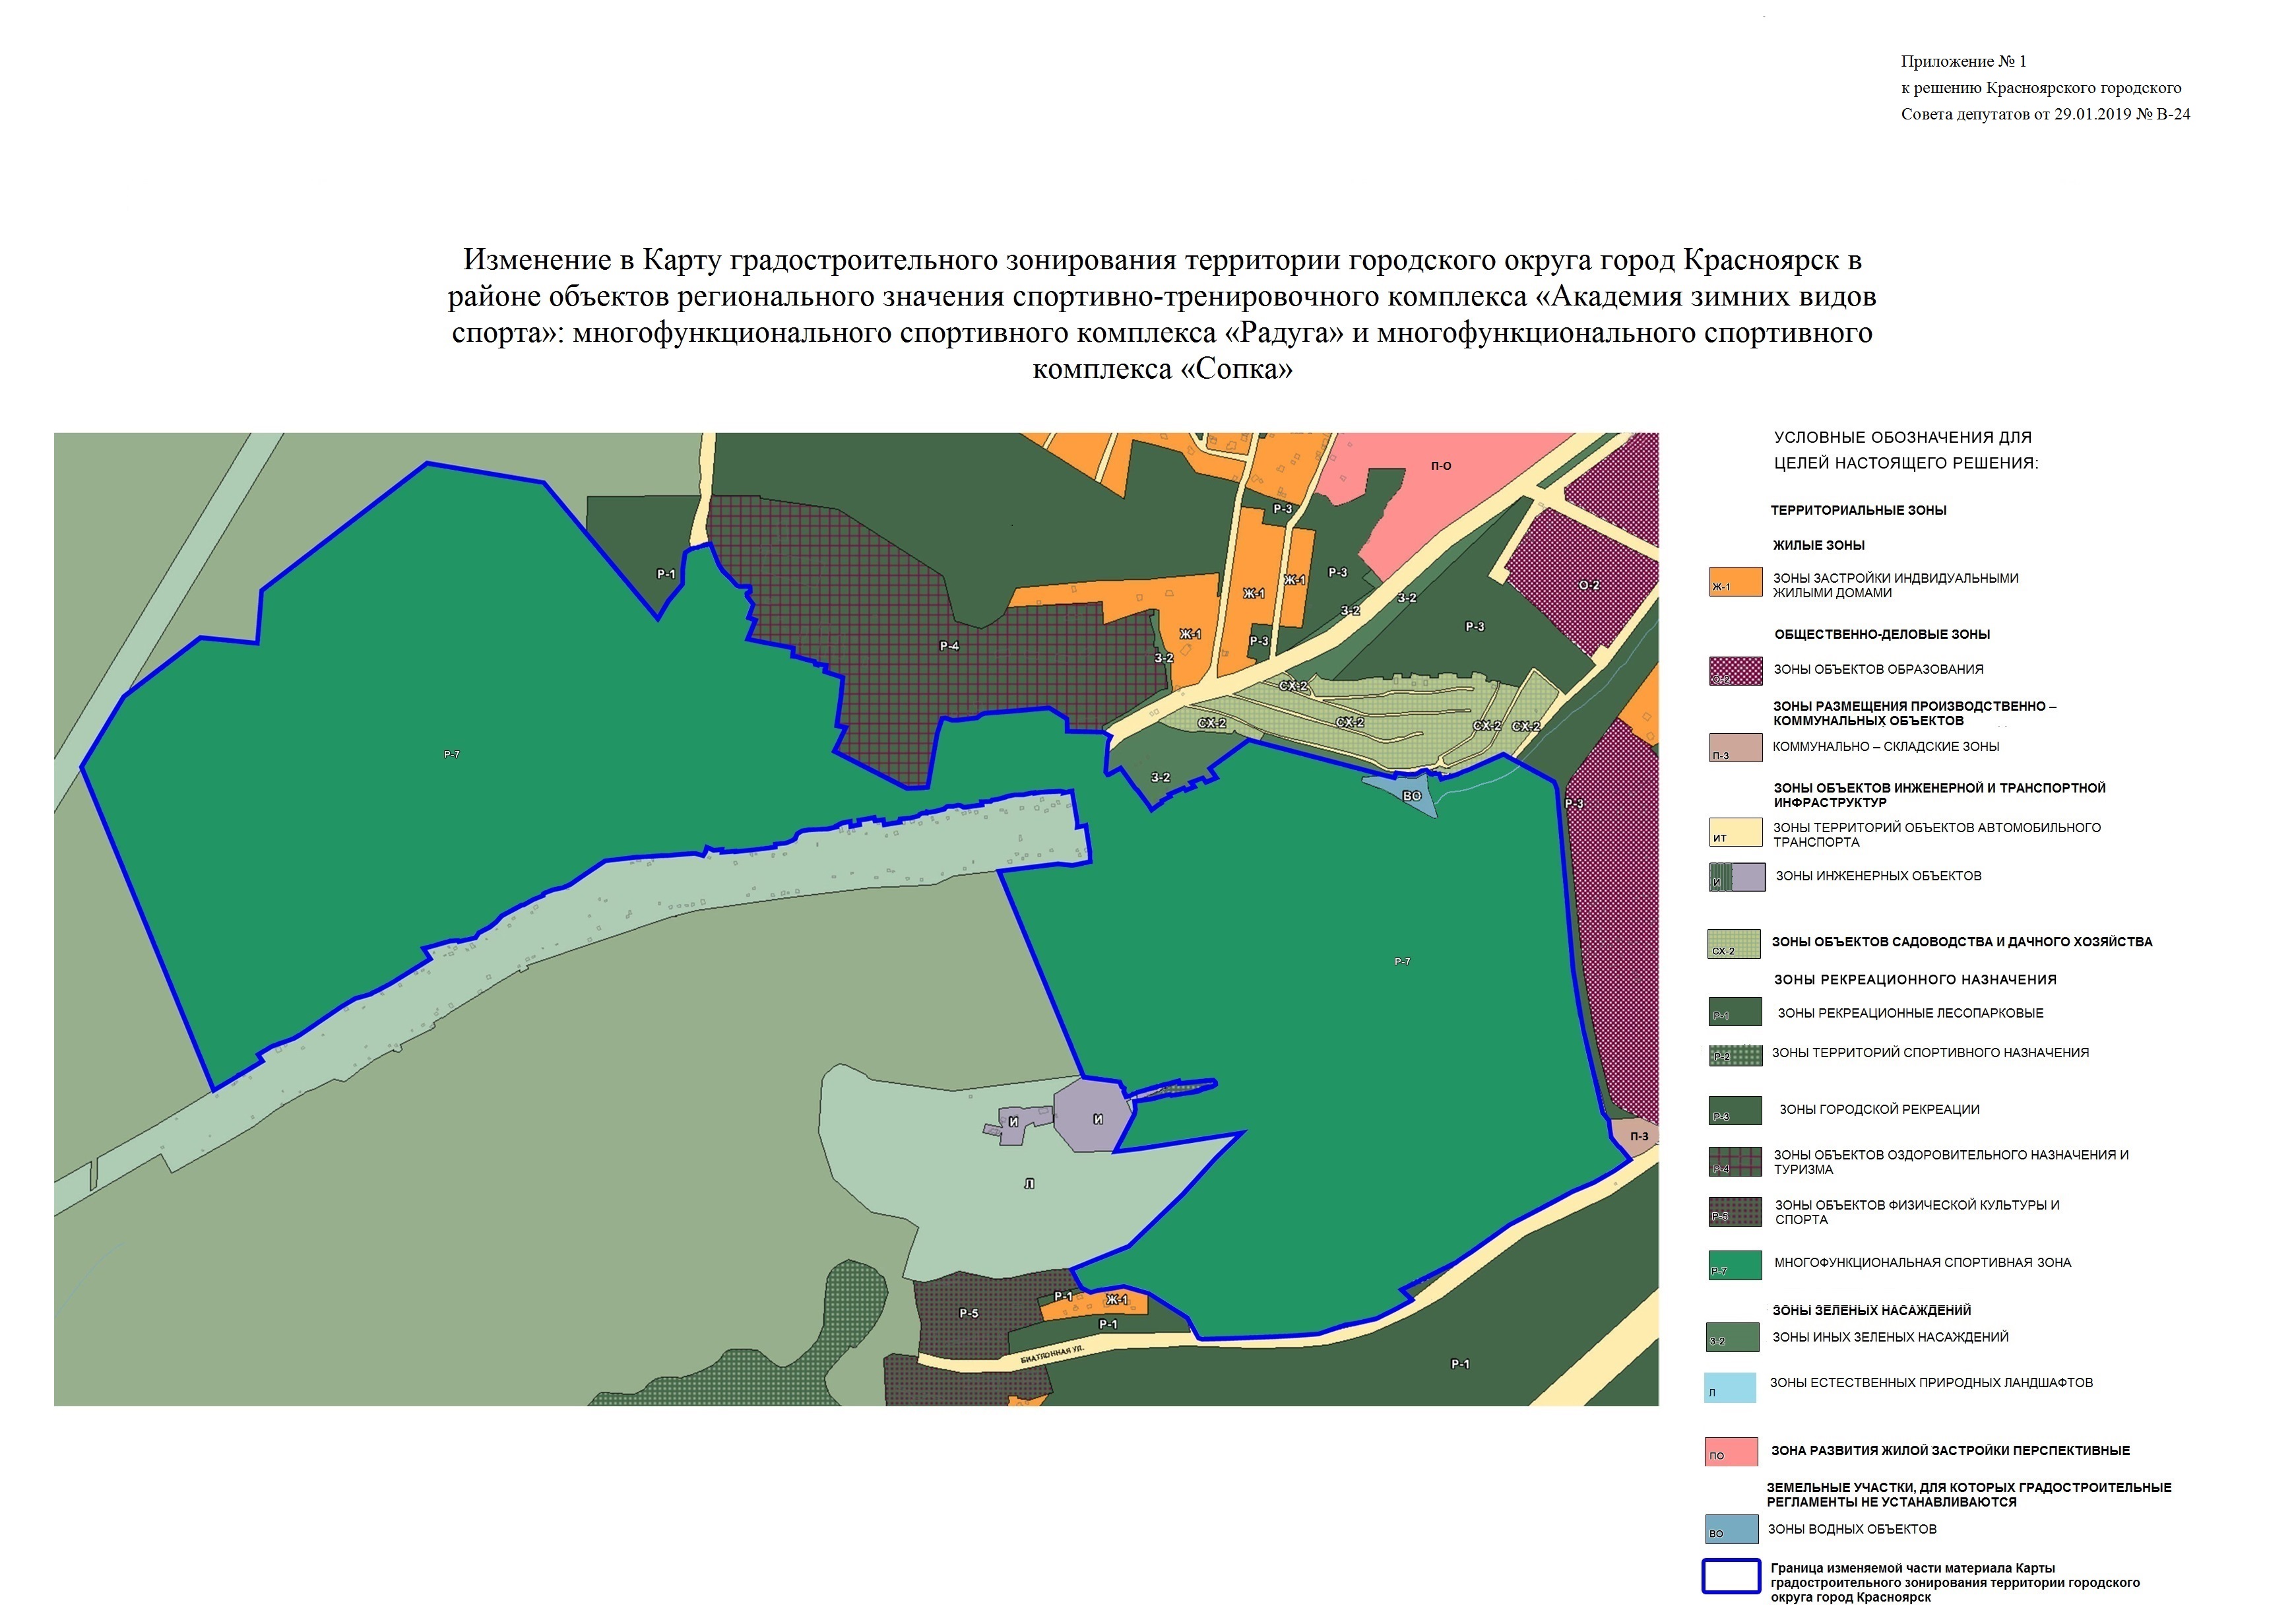Click the brown П-3 legend swatch
This screenshot has height=1624, width=2296.
[x=1735, y=747]
